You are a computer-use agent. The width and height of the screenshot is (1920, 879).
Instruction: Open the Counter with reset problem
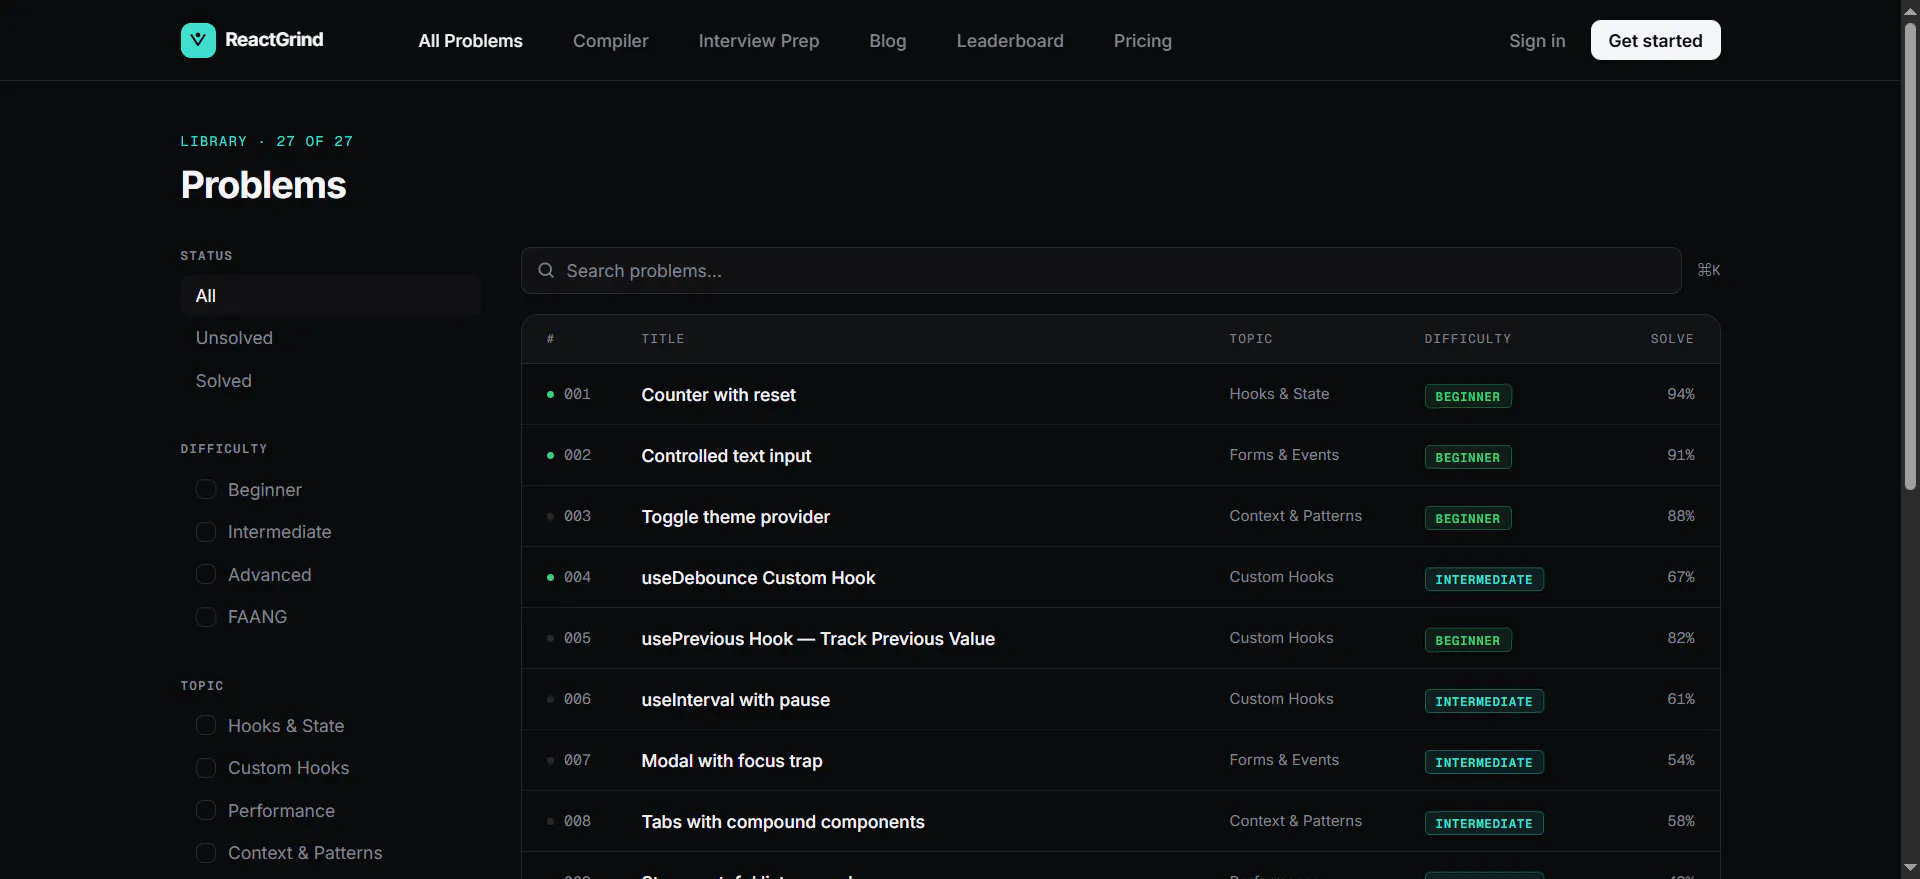pos(718,395)
